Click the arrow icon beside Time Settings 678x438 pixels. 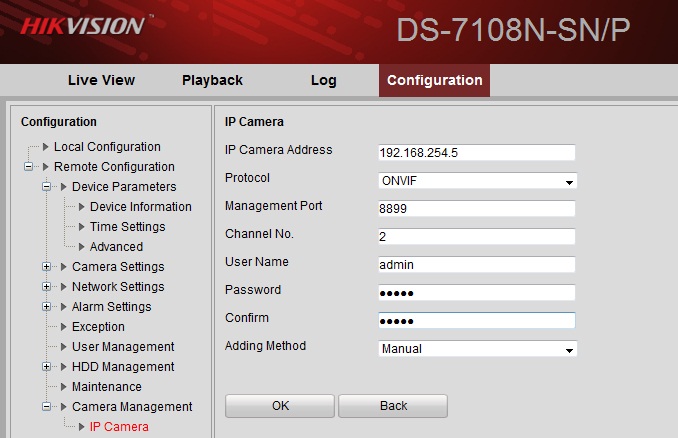[x=81, y=227]
